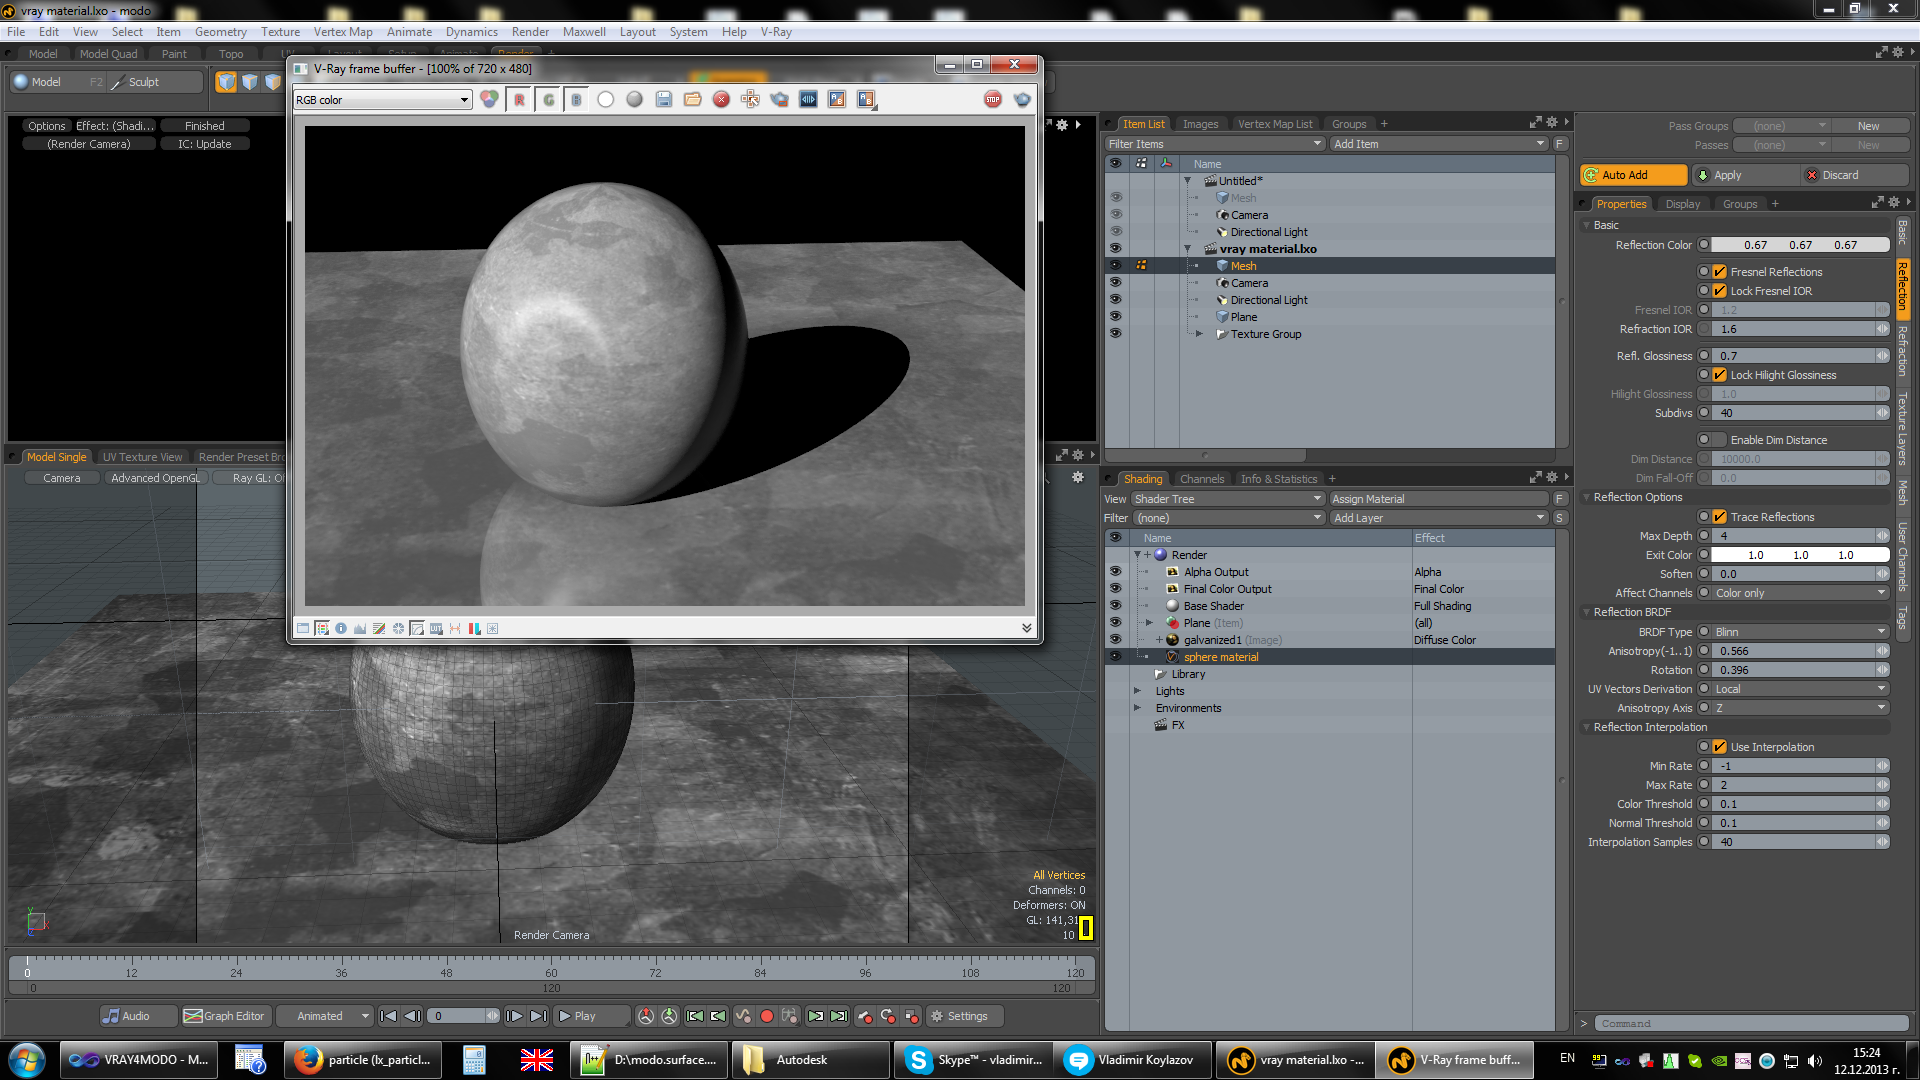This screenshot has height=1080, width=1920.
Task: Open Firefox particle window from taskbar
Action: [x=364, y=1060]
